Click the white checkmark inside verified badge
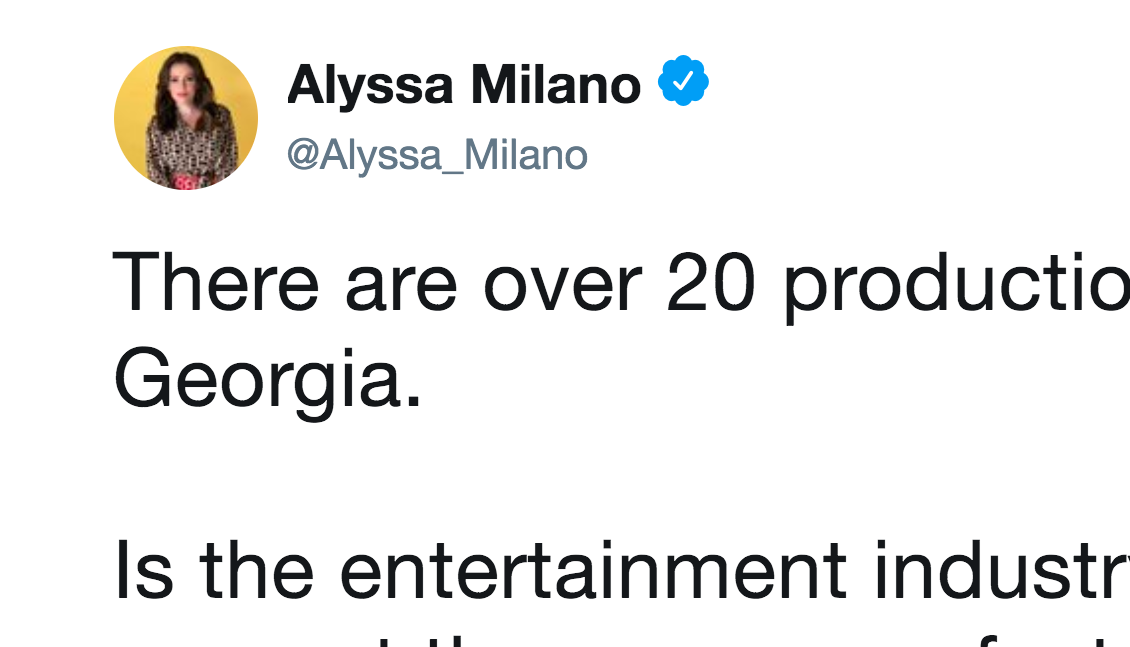The width and height of the screenshot is (1130, 647). [683, 81]
